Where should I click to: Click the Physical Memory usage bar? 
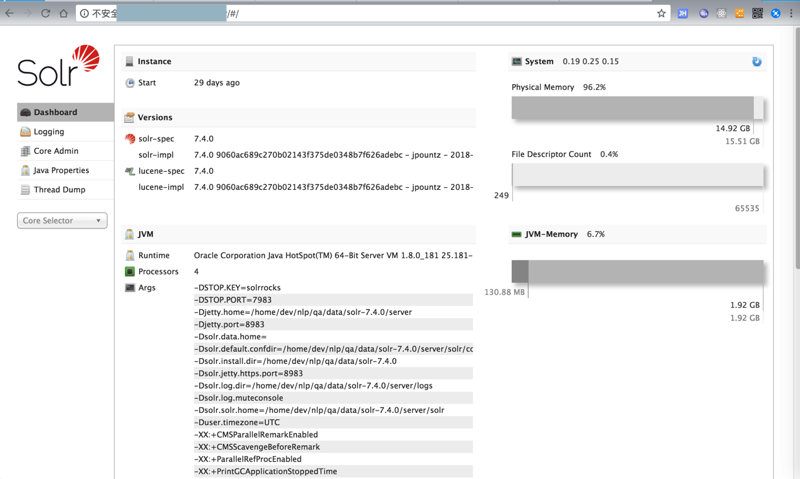(637, 108)
